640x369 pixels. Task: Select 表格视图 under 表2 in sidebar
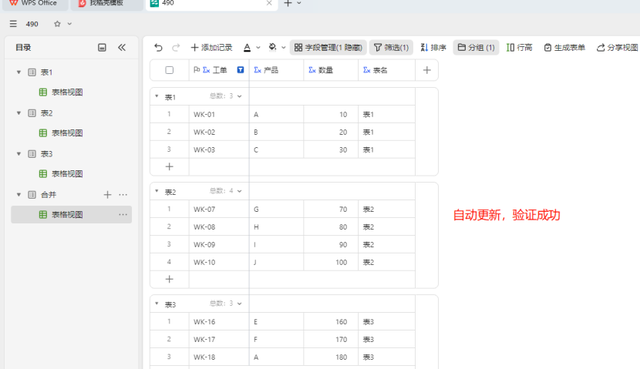point(67,133)
